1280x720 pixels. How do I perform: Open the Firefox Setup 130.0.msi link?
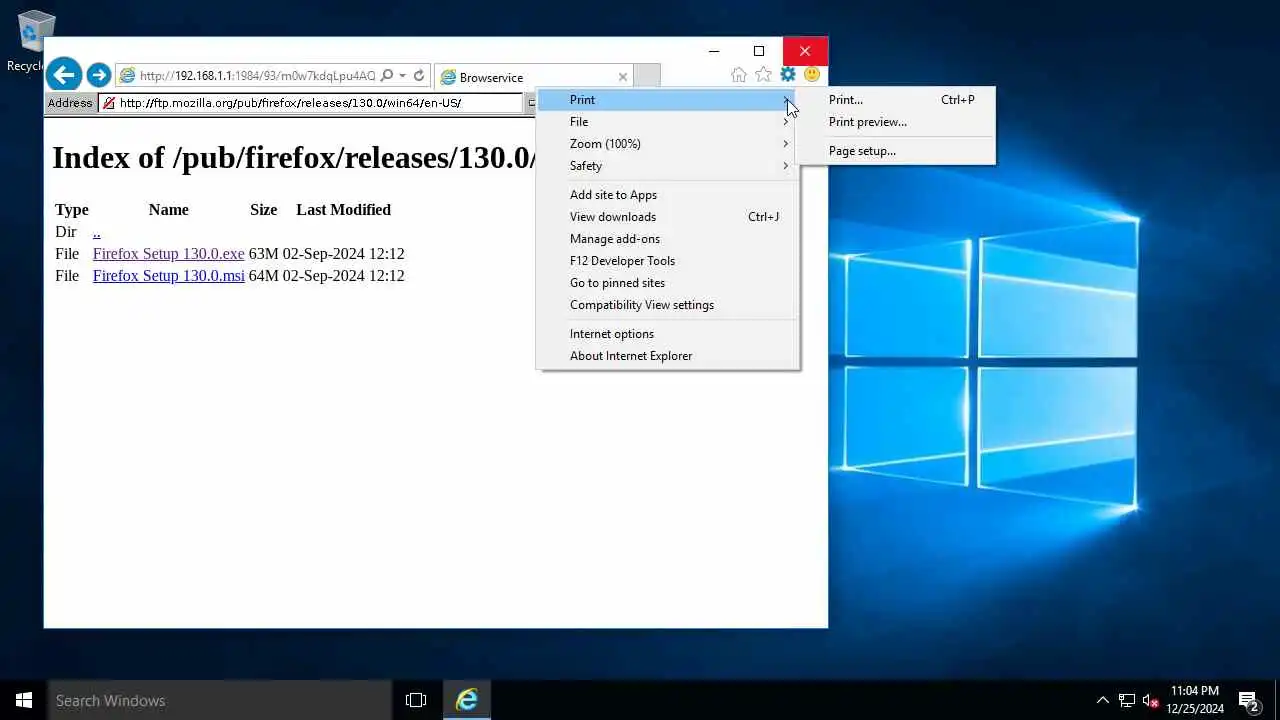(168, 276)
